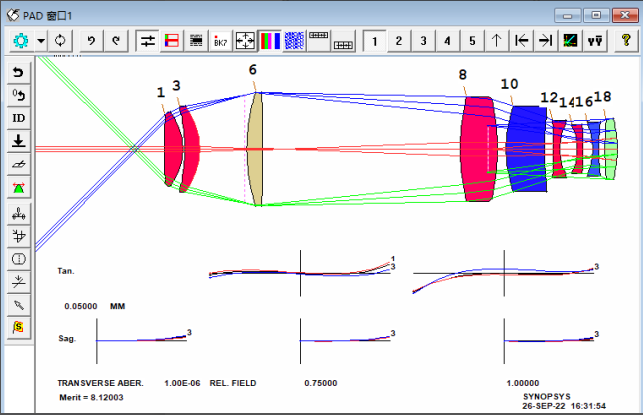Click the sidebar undo arrow icon
643x415 pixels.
[18, 73]
